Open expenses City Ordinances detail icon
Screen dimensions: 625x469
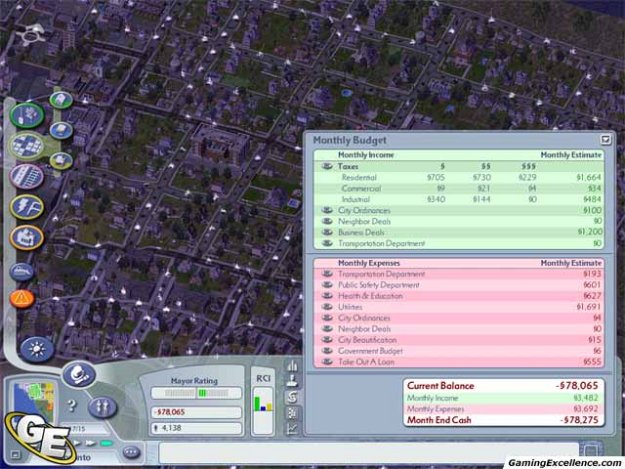(x=327, y=318)
